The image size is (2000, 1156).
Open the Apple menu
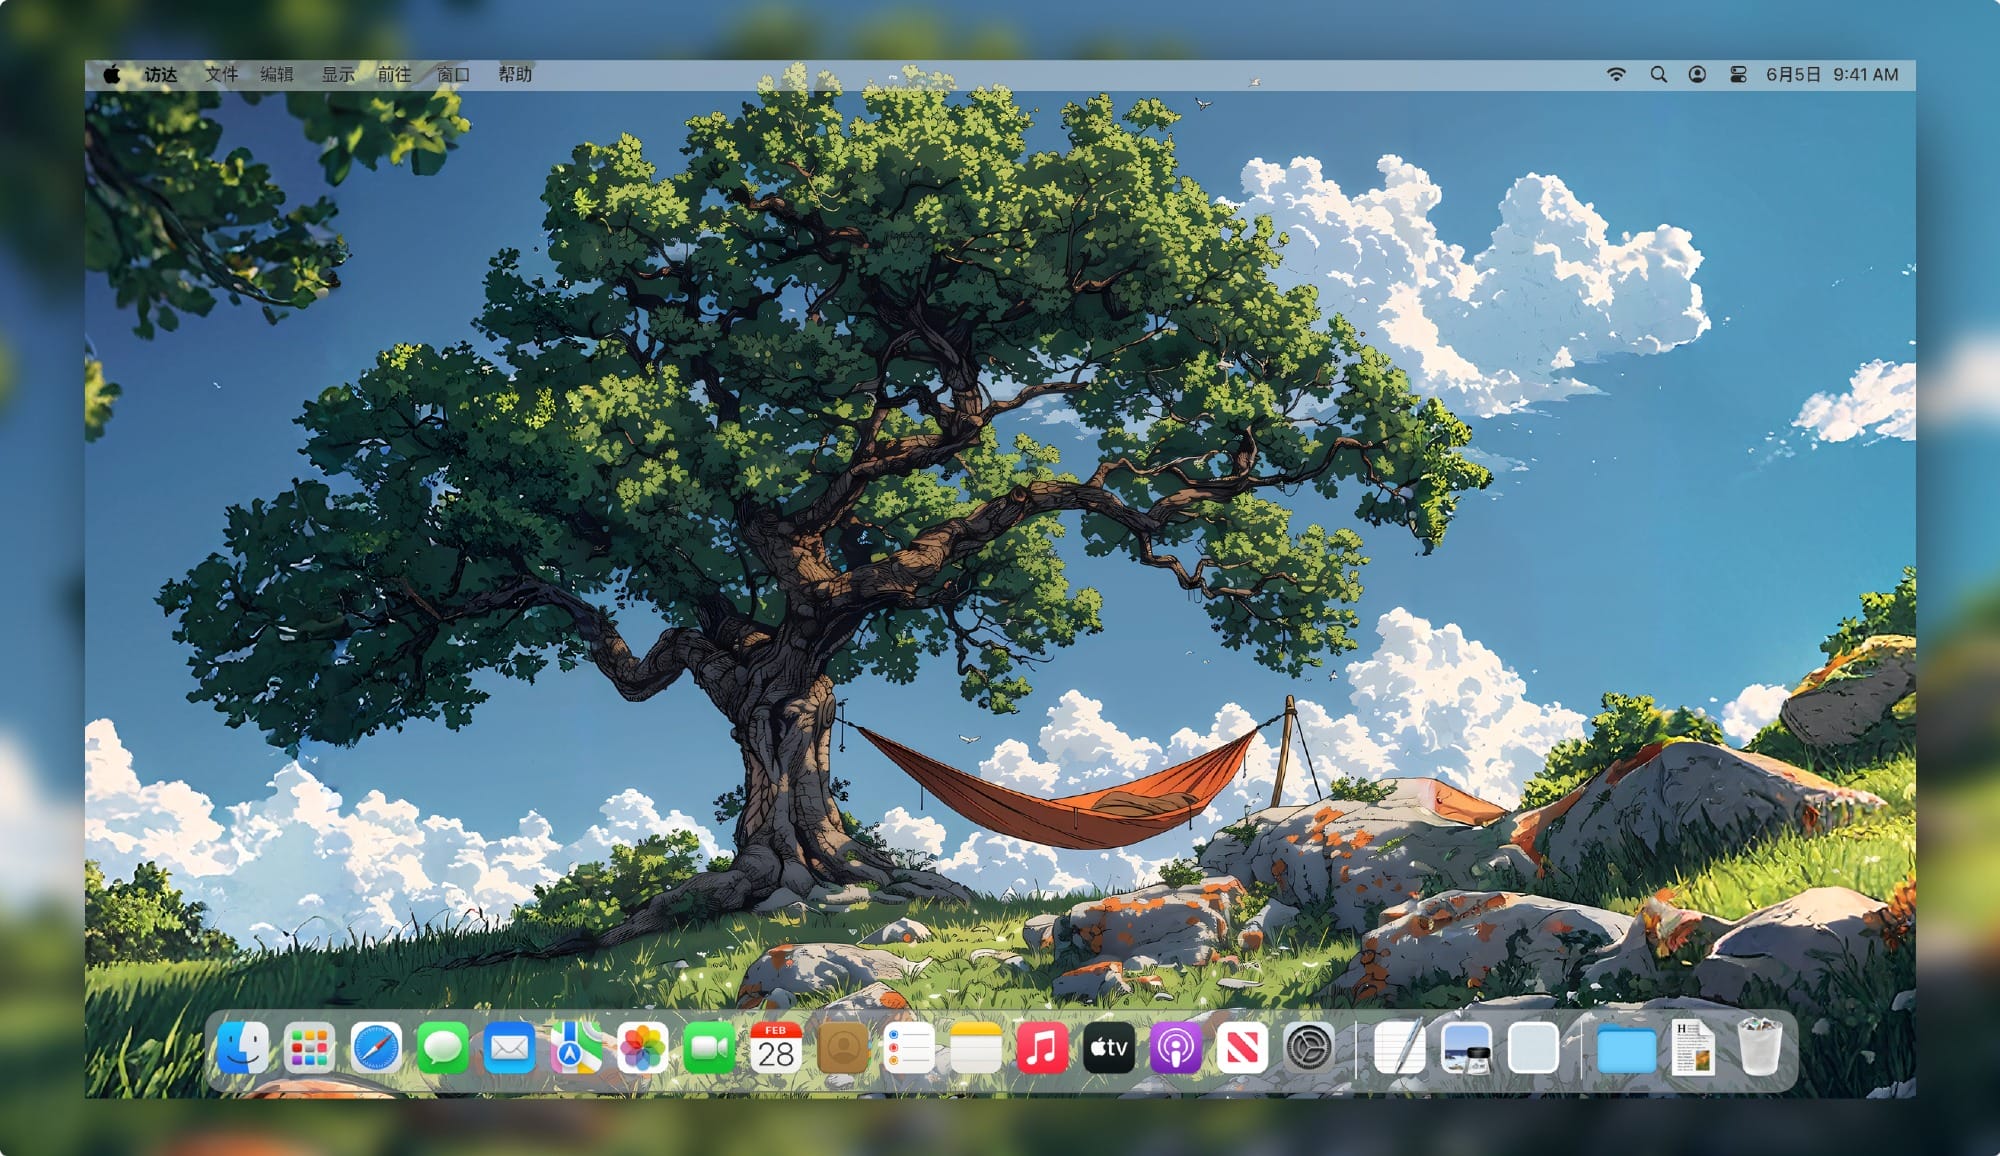[112, 75]
